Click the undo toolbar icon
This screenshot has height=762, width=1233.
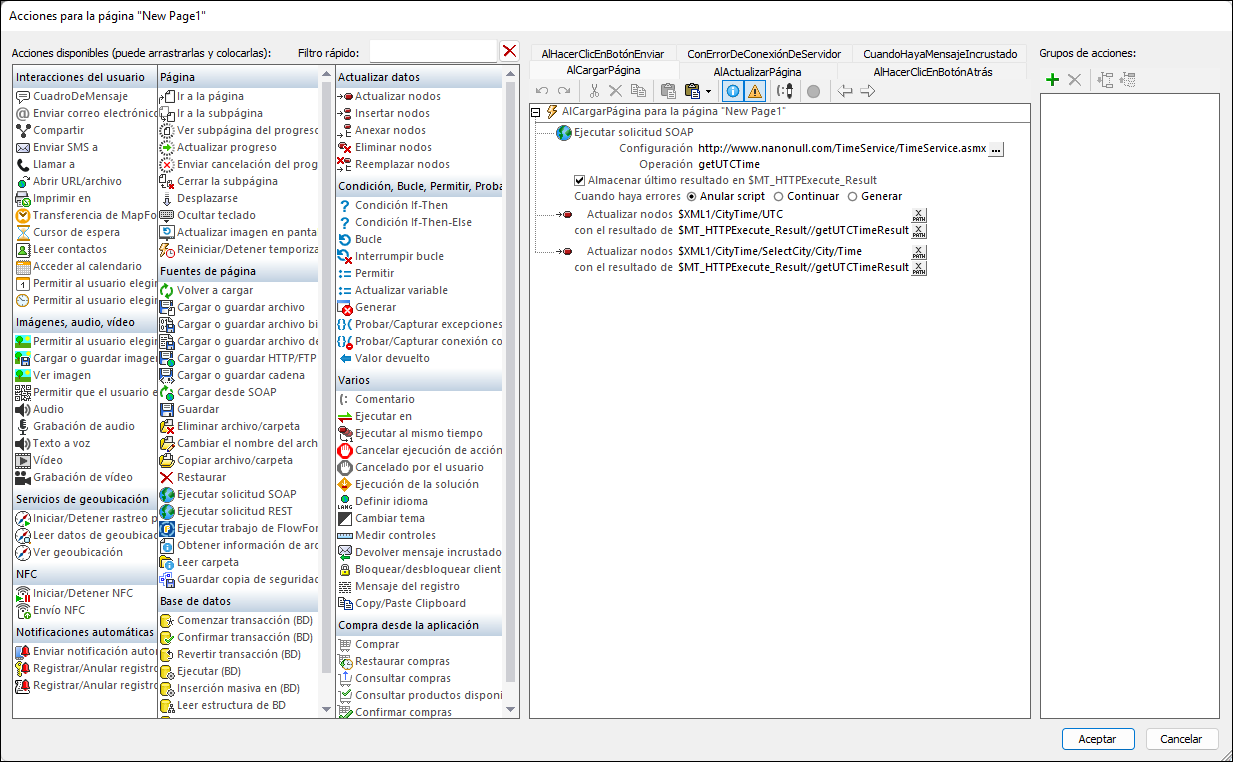[x=542, y=91]
